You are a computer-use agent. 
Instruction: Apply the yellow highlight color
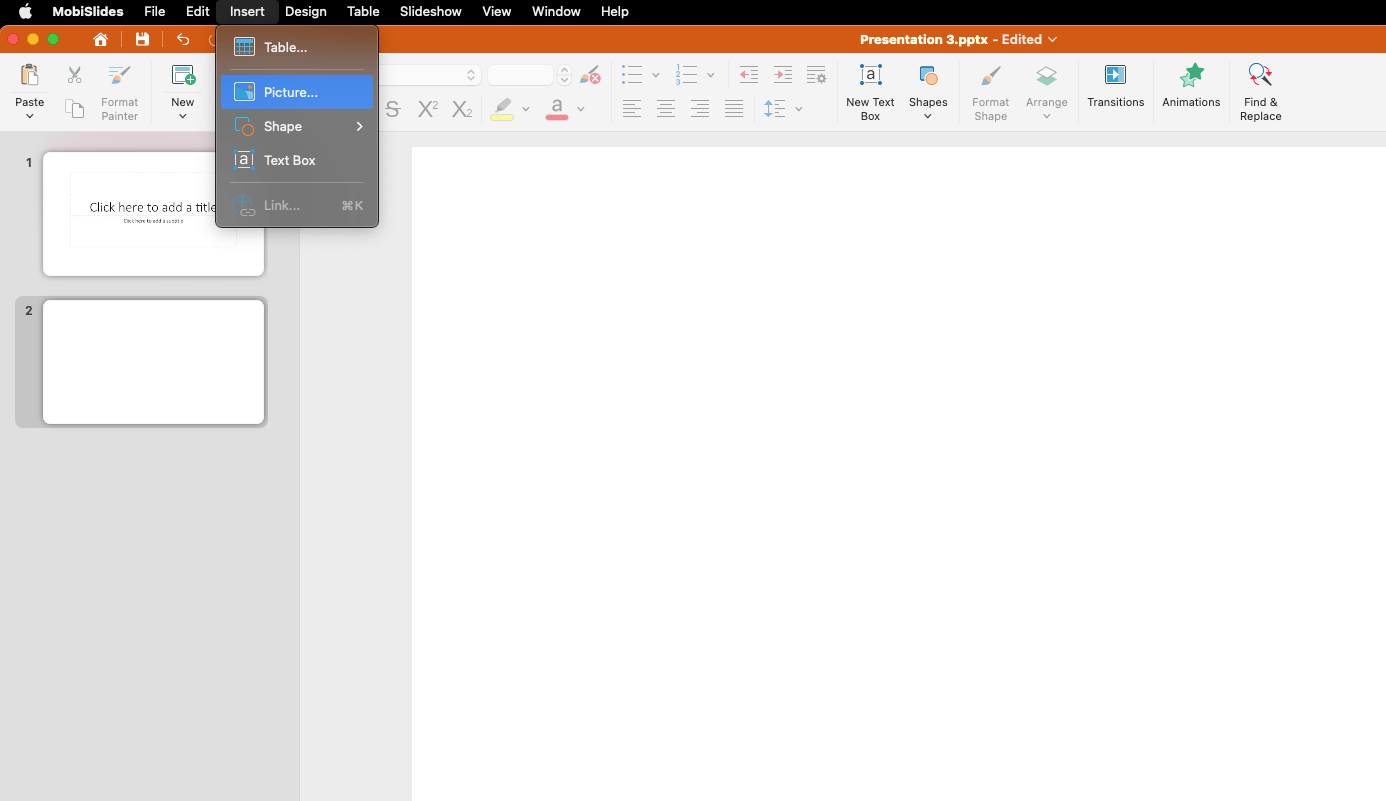502,109
